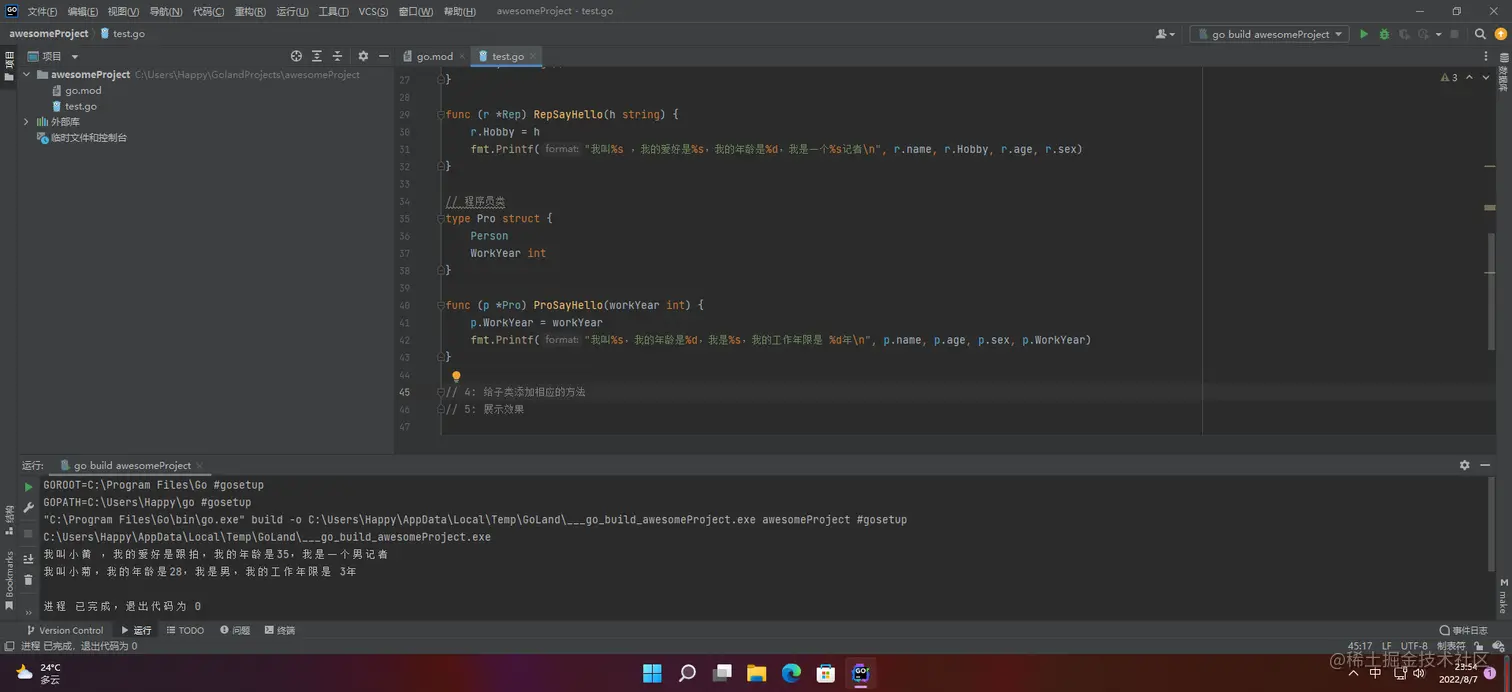Close the go.mod editor tab
This screenshot has height=692, width=1512.
tap(462, 56)
